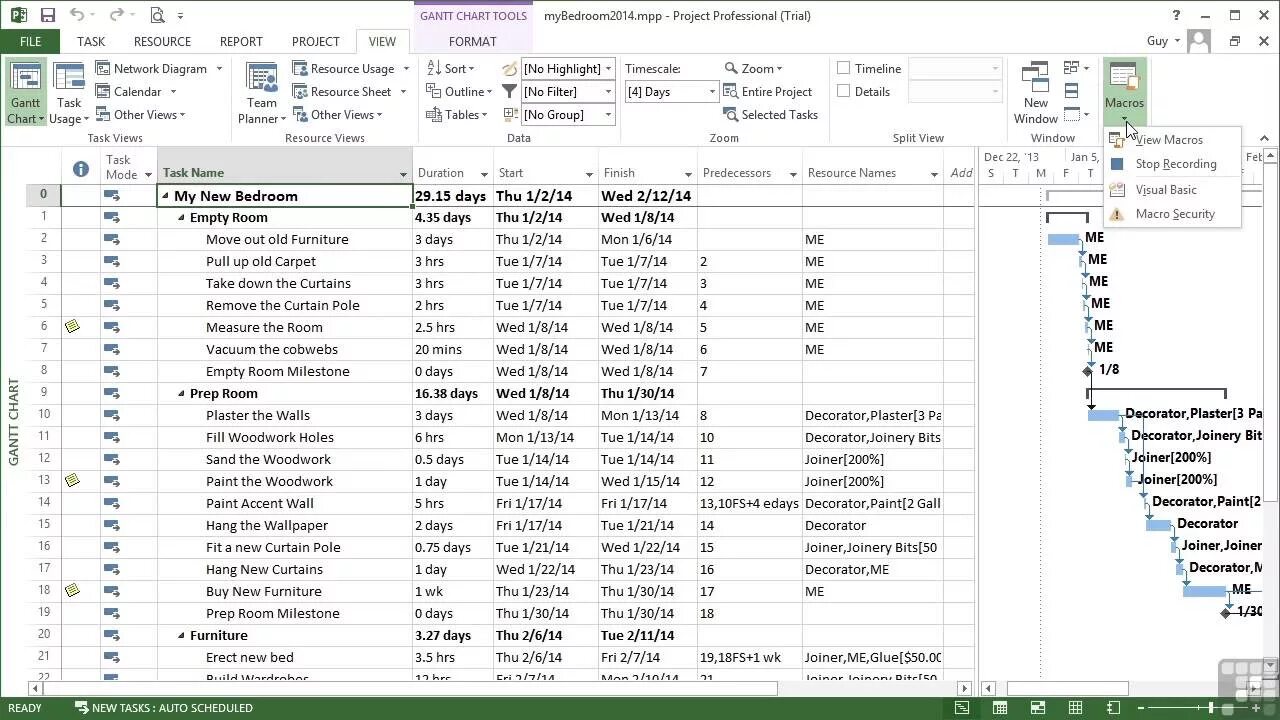Open the Filter dropdown
Image resolution: width=1280 pixels, height=720 pixels.
click(608, 91)
